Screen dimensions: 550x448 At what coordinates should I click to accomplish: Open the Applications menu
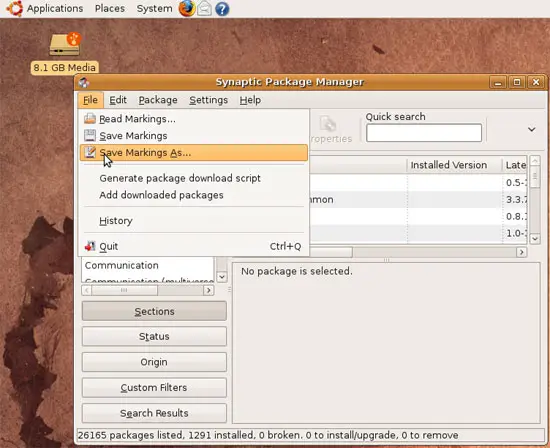coord(55,8)
